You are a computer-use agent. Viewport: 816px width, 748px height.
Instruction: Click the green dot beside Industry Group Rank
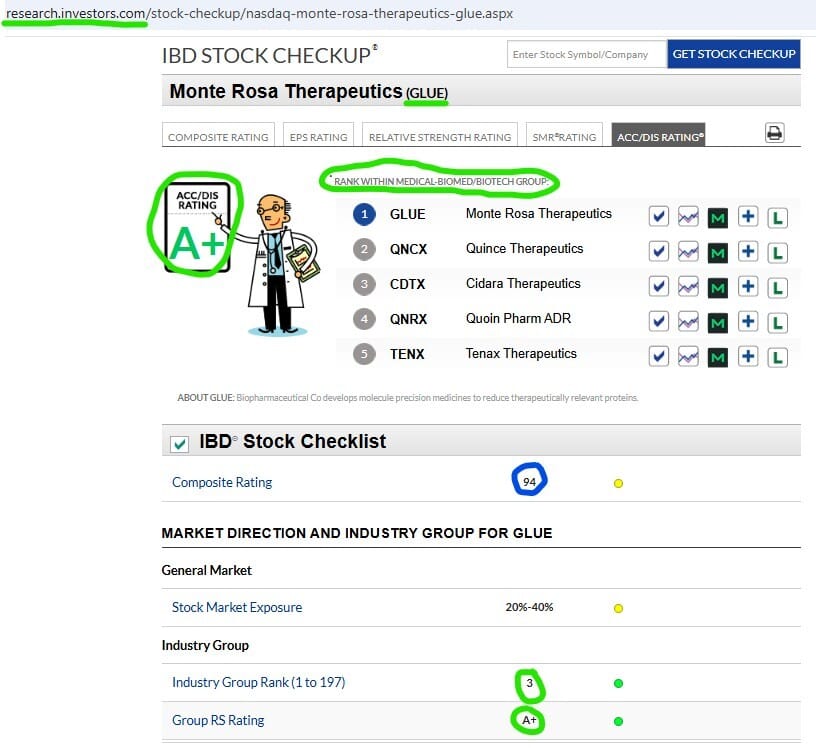[x=618, y=683]
